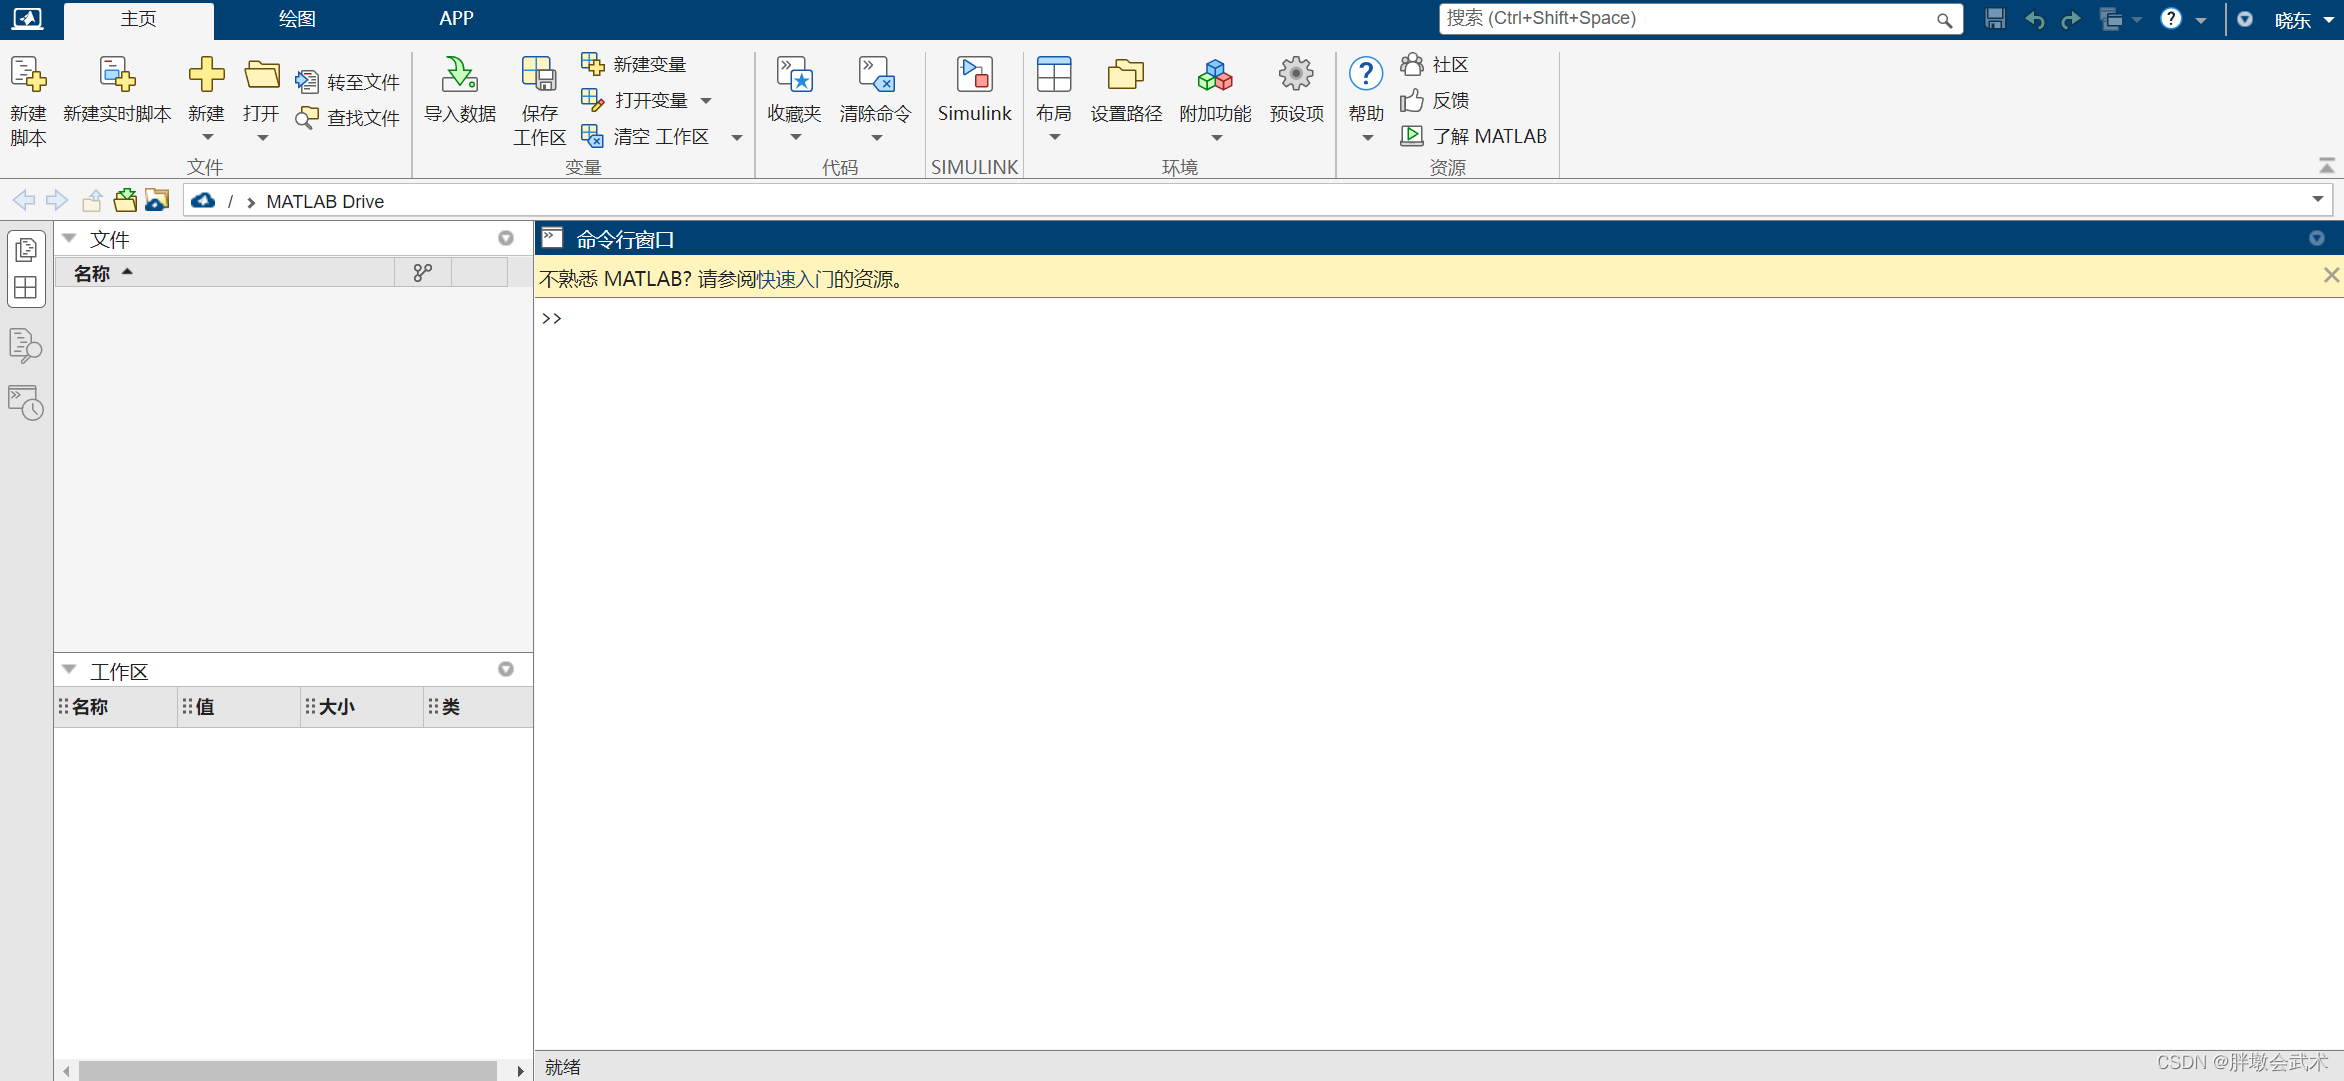Image resolution: width=2344 pixels, height=1081 pixels.
Task: Click the 帮助 help question mark icon
Action: point(1366,74)
